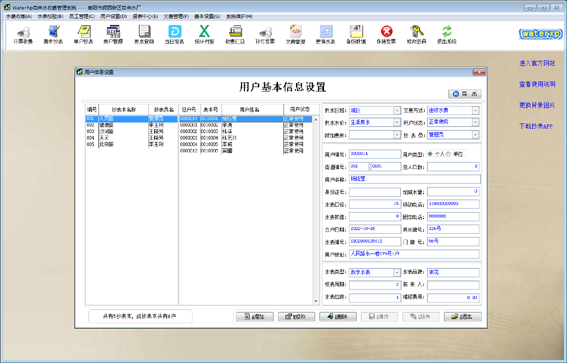Open the 用户设置(D) menu
The image size is (567, 363).
click(114, 16)
